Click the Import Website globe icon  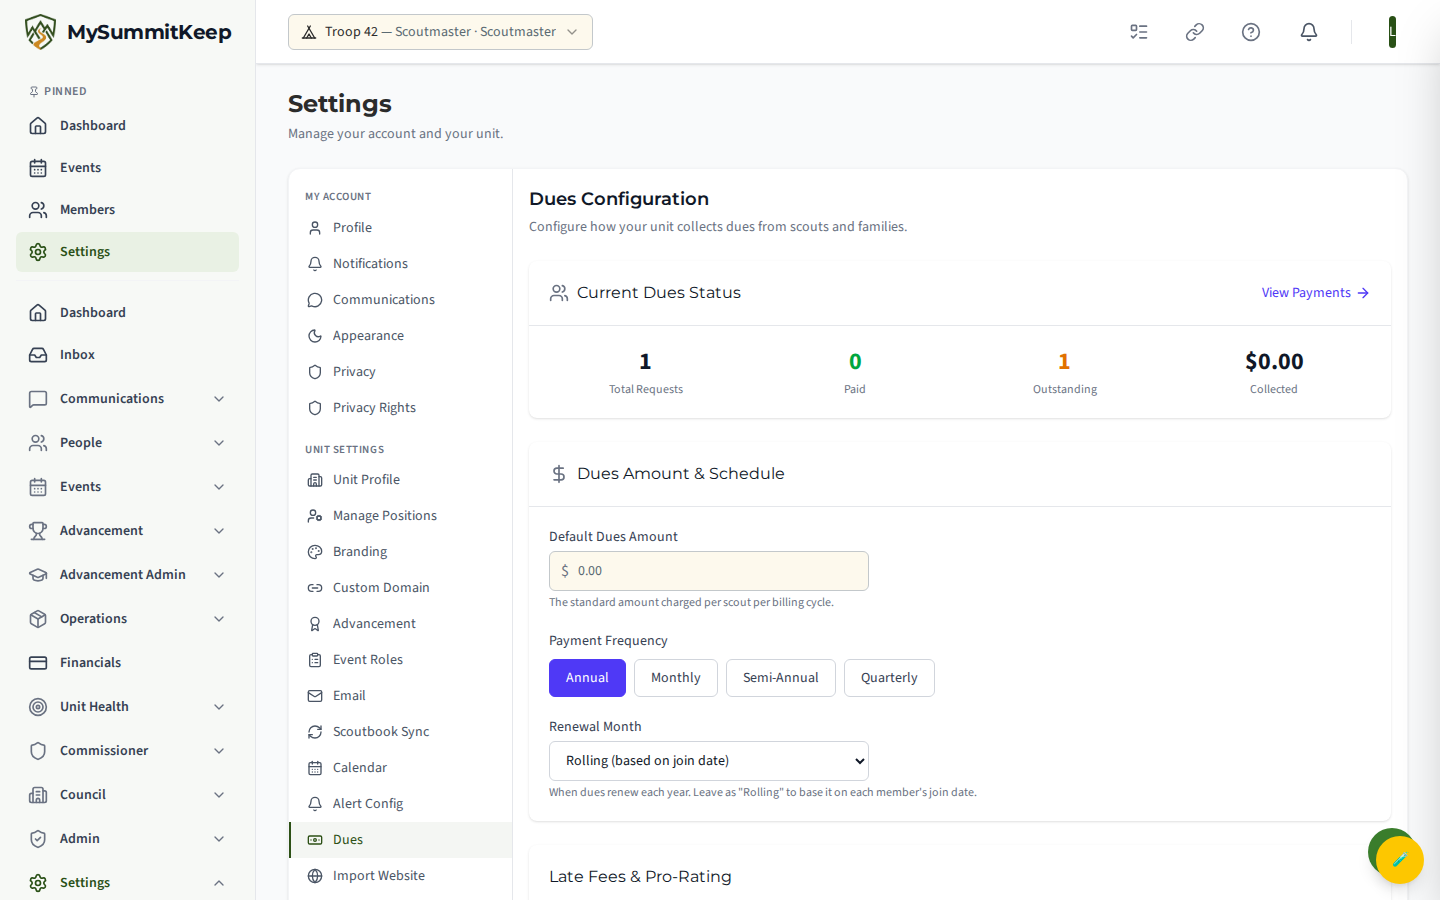tap(315, 876)
